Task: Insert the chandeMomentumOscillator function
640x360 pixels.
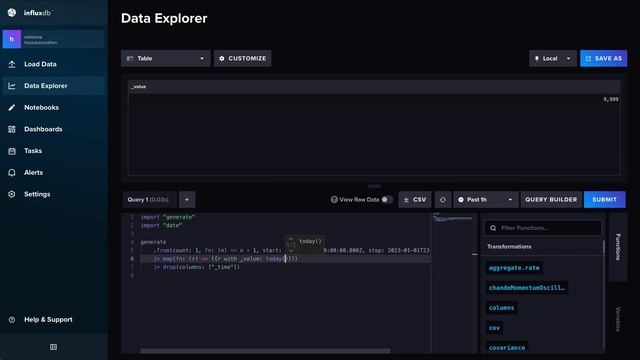Action: [527, 288]
